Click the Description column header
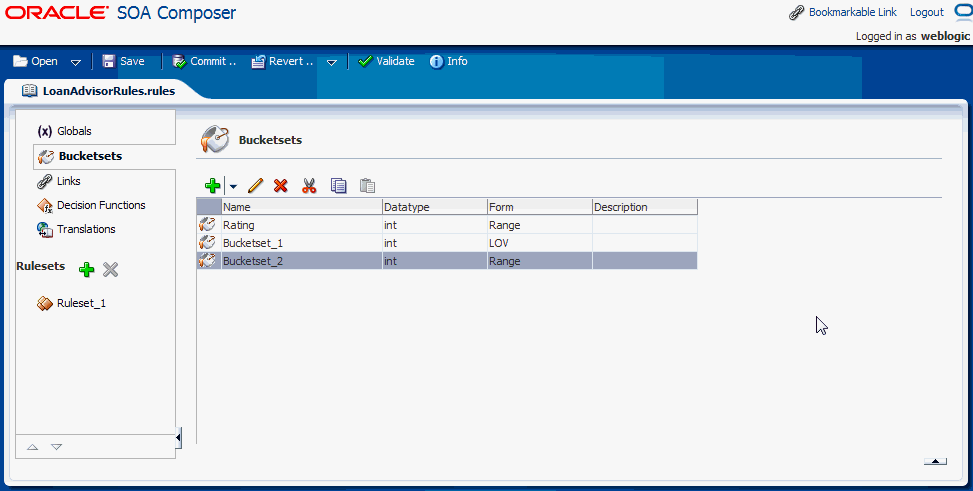 point(645,207)
